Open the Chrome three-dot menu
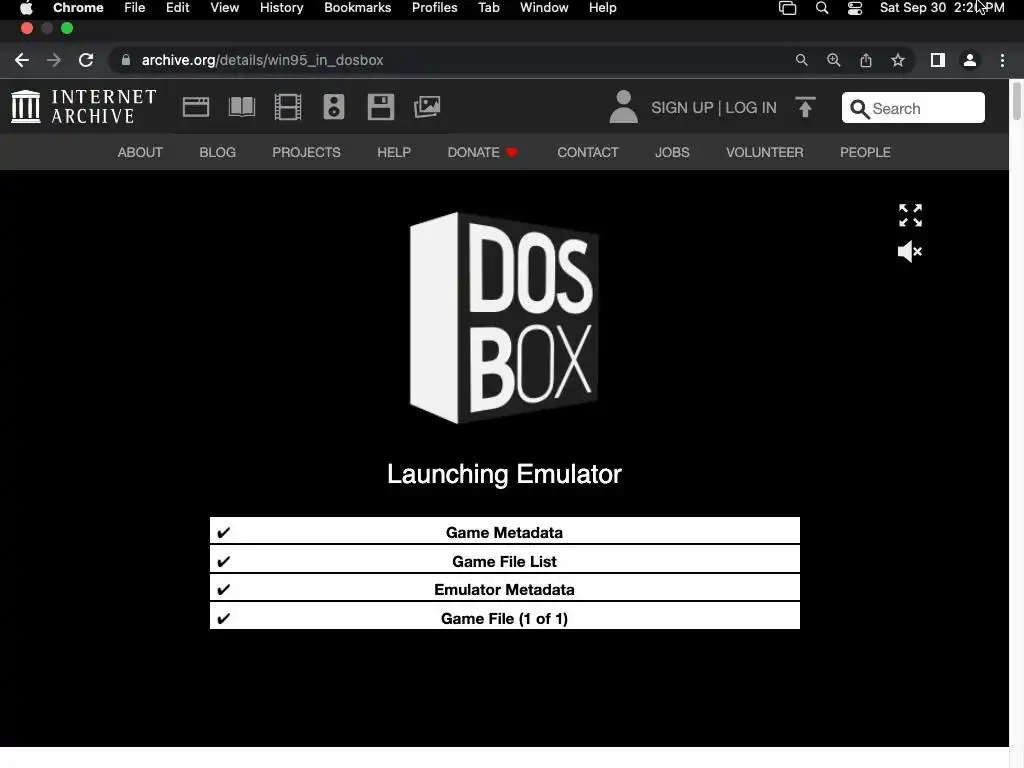The image size is (1024, 768). click(1002, 60)
